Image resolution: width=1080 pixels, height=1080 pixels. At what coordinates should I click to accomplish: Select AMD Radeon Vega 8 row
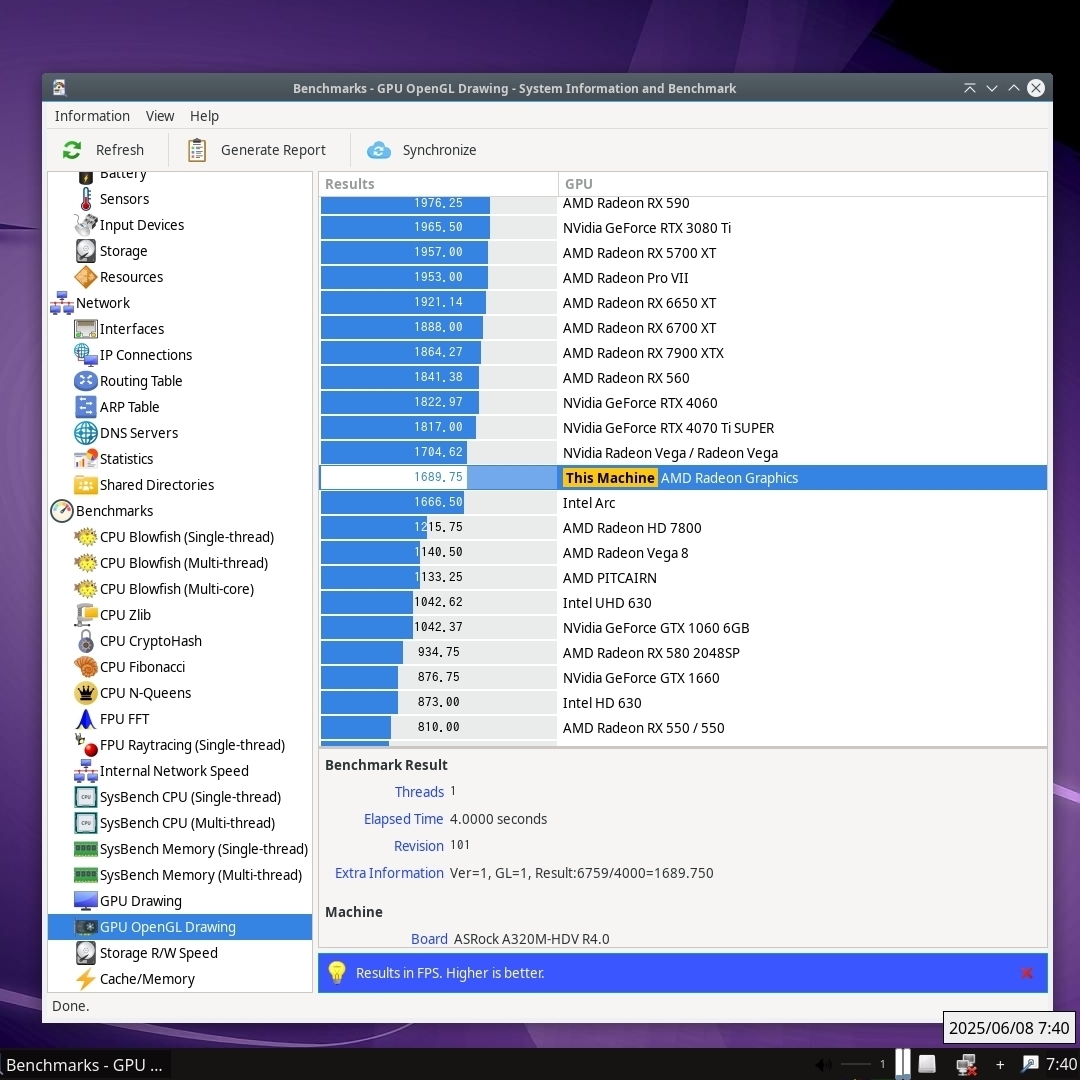click(x=683, y=553)
